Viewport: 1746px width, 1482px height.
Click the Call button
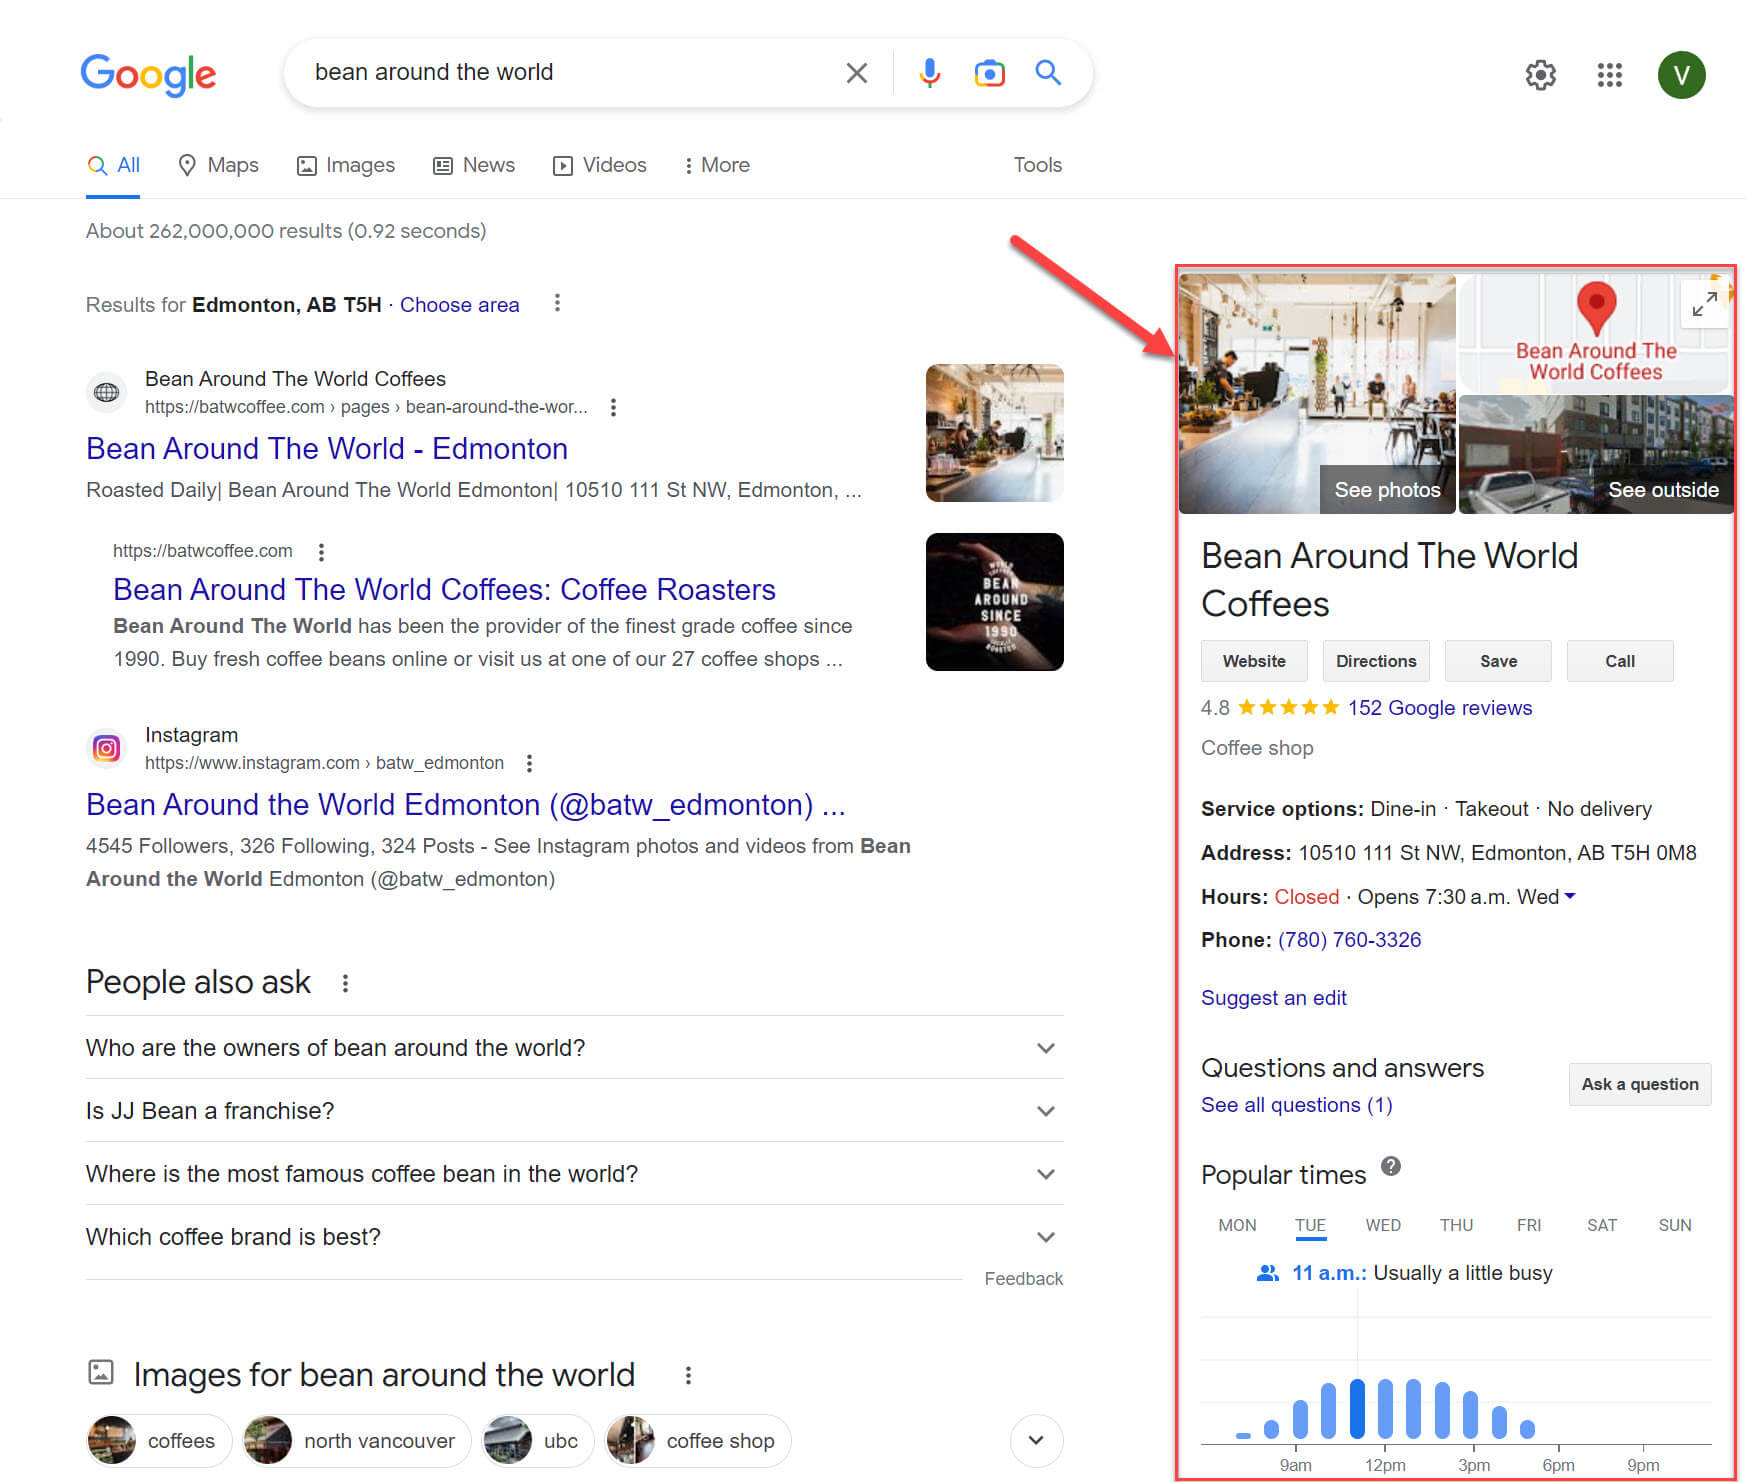coord(1620,661)
